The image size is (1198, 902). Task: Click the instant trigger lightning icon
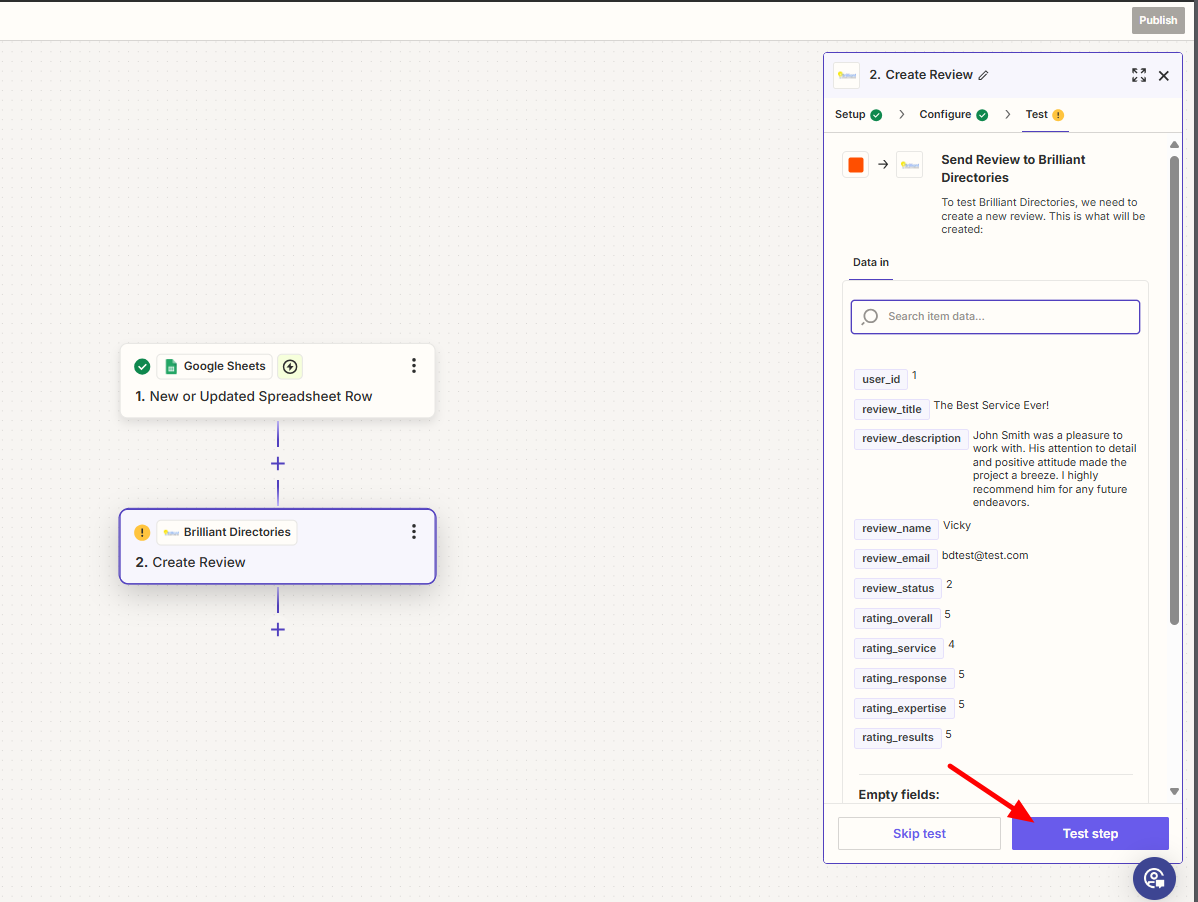[x=290, y=367]
